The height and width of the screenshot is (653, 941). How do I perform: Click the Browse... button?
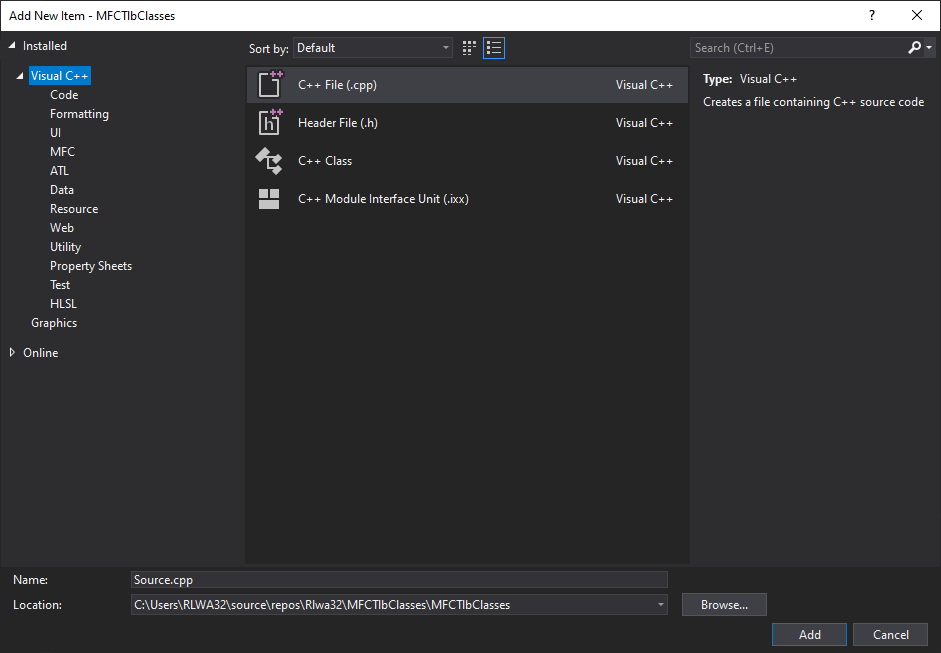[x=724, y=604]
